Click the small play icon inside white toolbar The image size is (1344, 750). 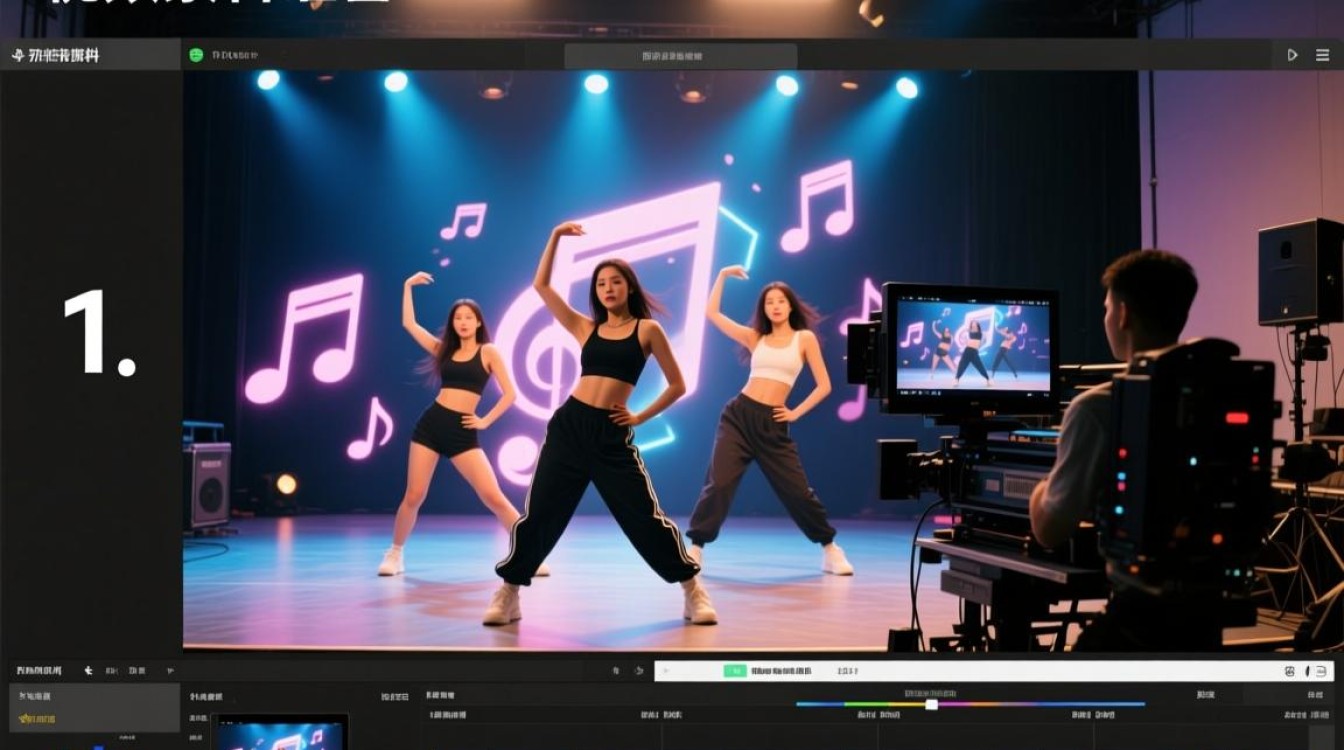pyautogui.click(x=666, y=671)
